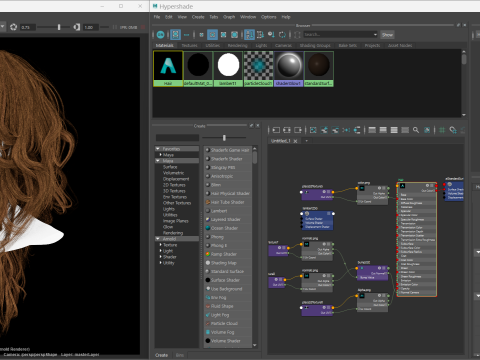Set nodes to connected mode view icon

(x=383, y=130)
